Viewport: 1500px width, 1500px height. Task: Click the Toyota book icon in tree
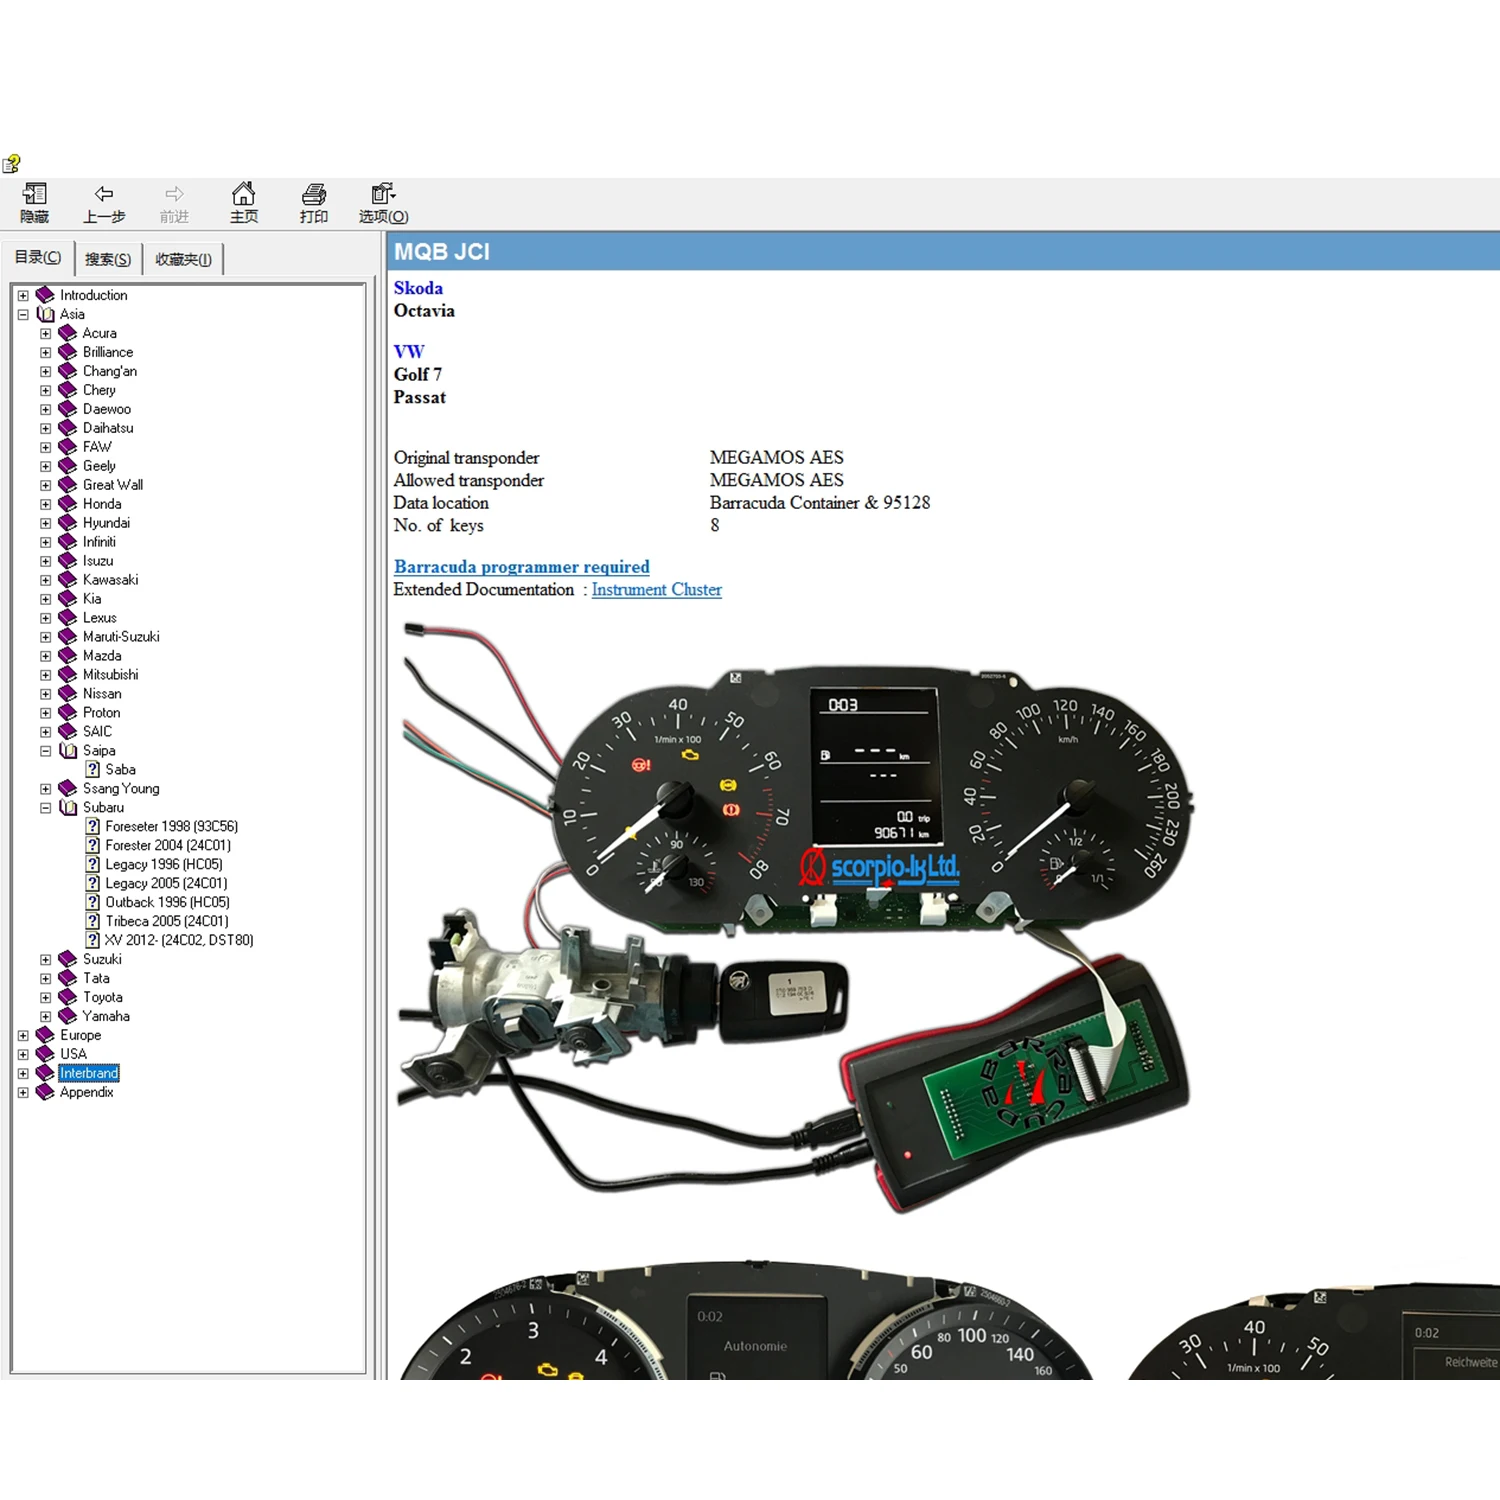pyautogui.click(x=68, y=997)
